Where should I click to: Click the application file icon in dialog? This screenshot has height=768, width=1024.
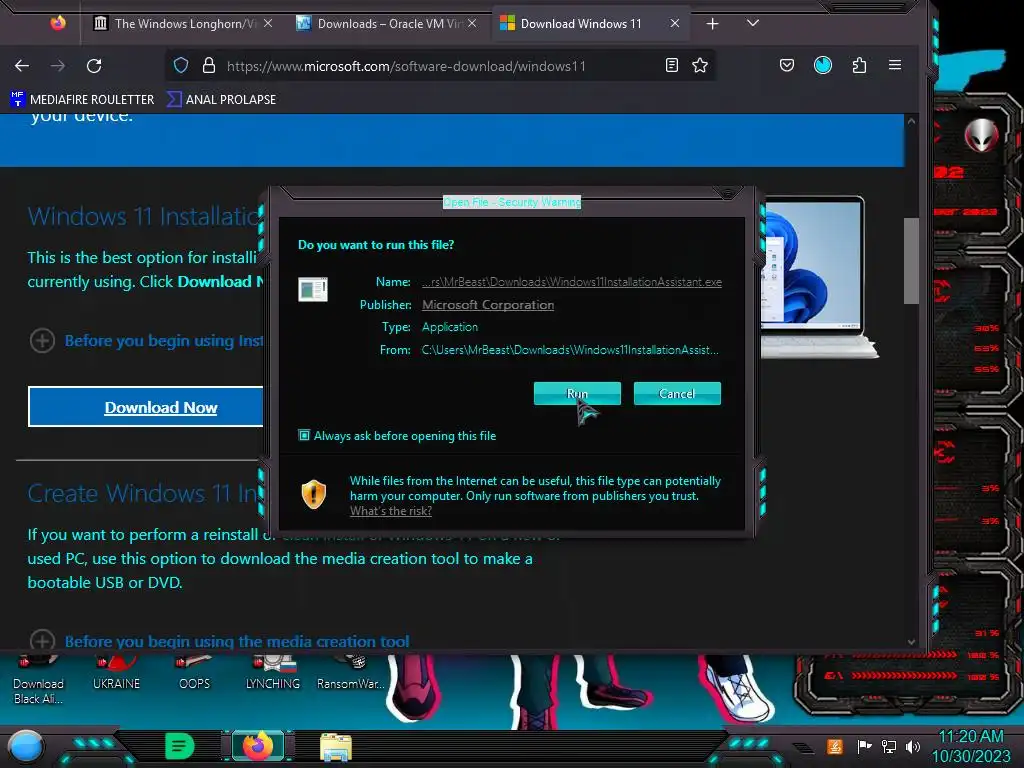313,289
